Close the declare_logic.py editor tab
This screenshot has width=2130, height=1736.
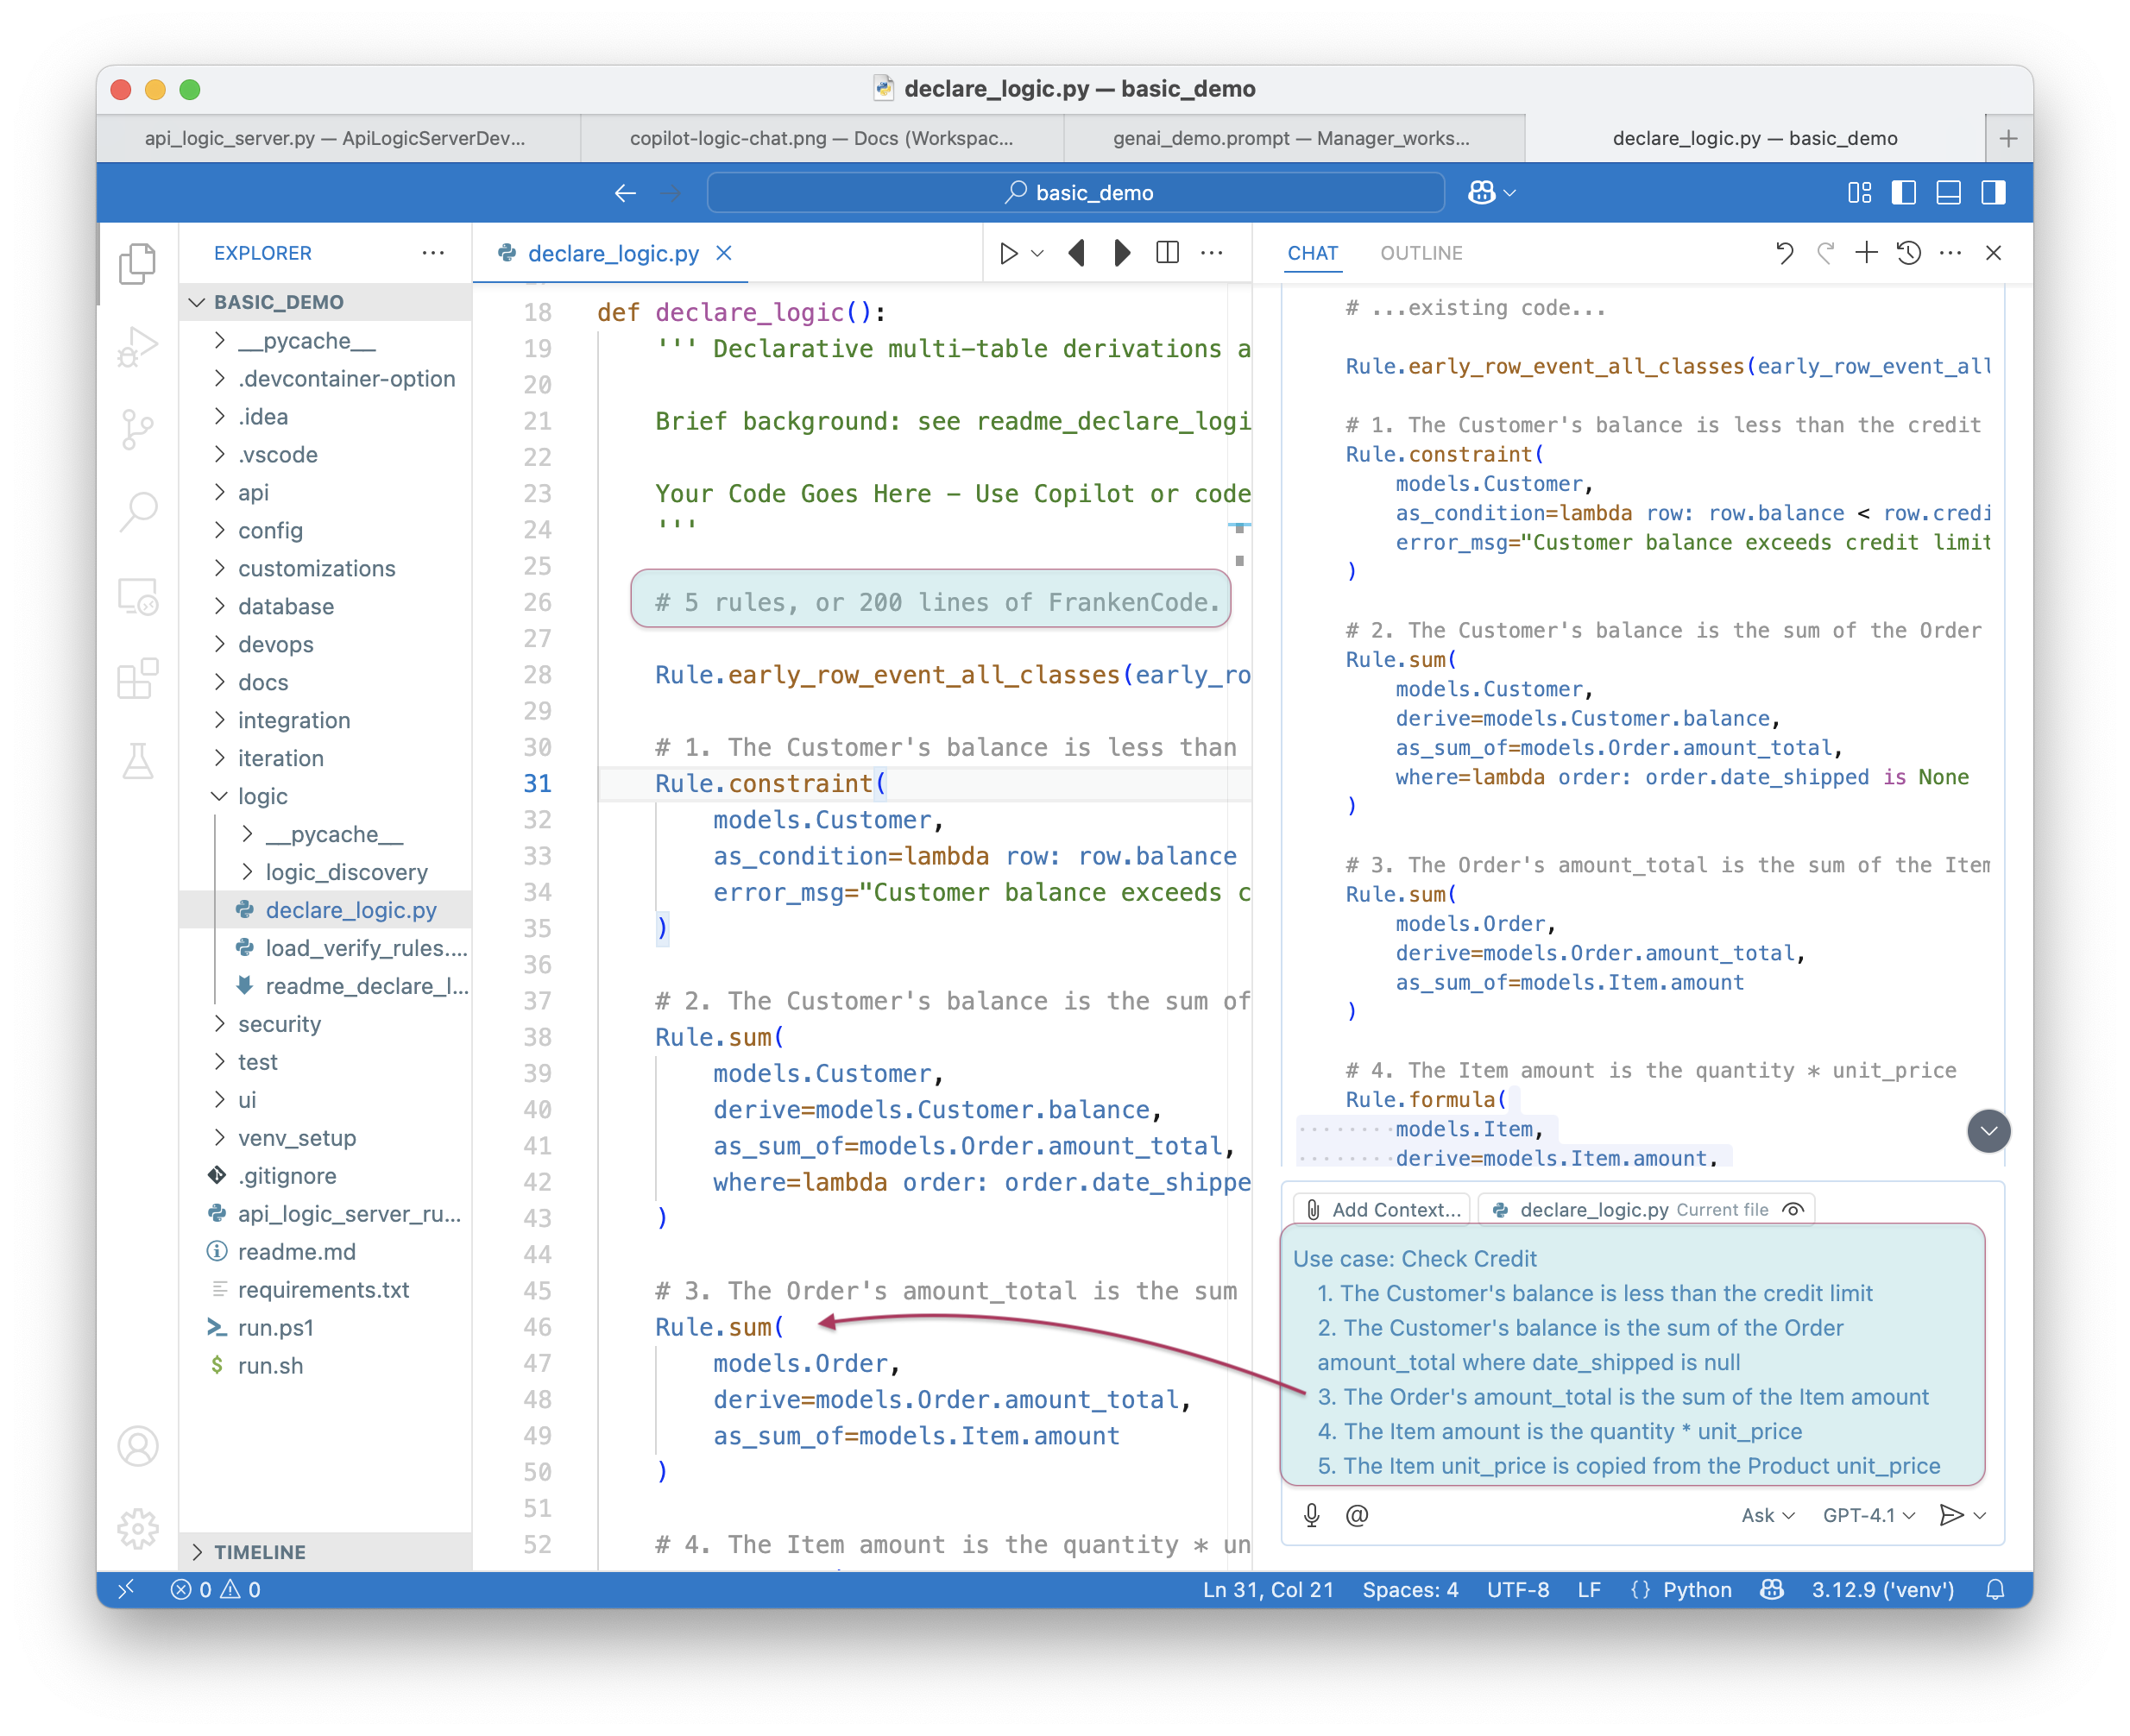724,253
